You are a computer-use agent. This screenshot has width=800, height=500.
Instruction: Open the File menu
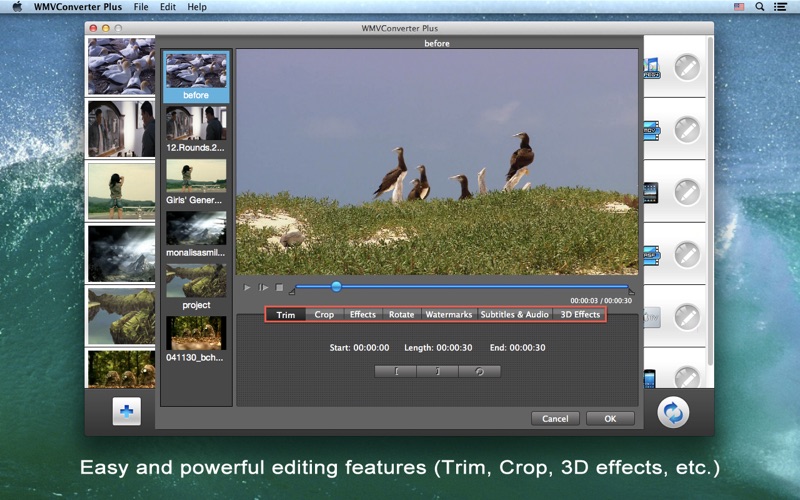[141, 7]
